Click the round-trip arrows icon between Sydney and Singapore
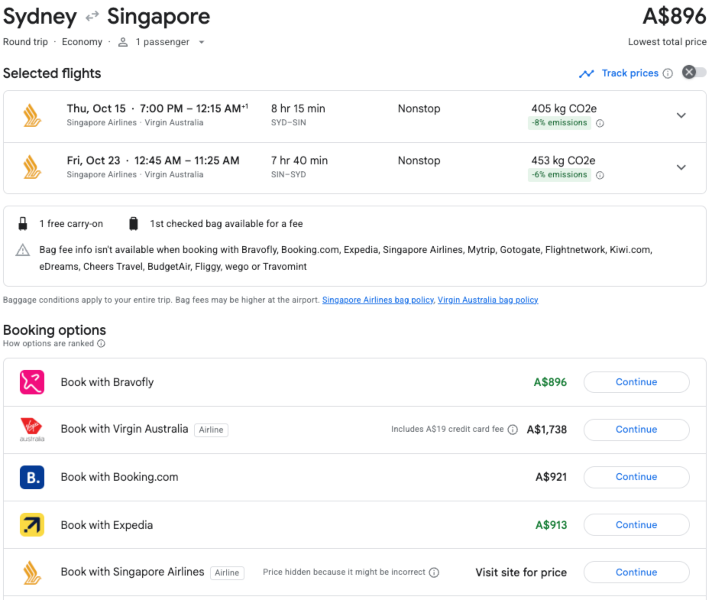This screenshot has width=712, height=600. (x=92, y=16)
